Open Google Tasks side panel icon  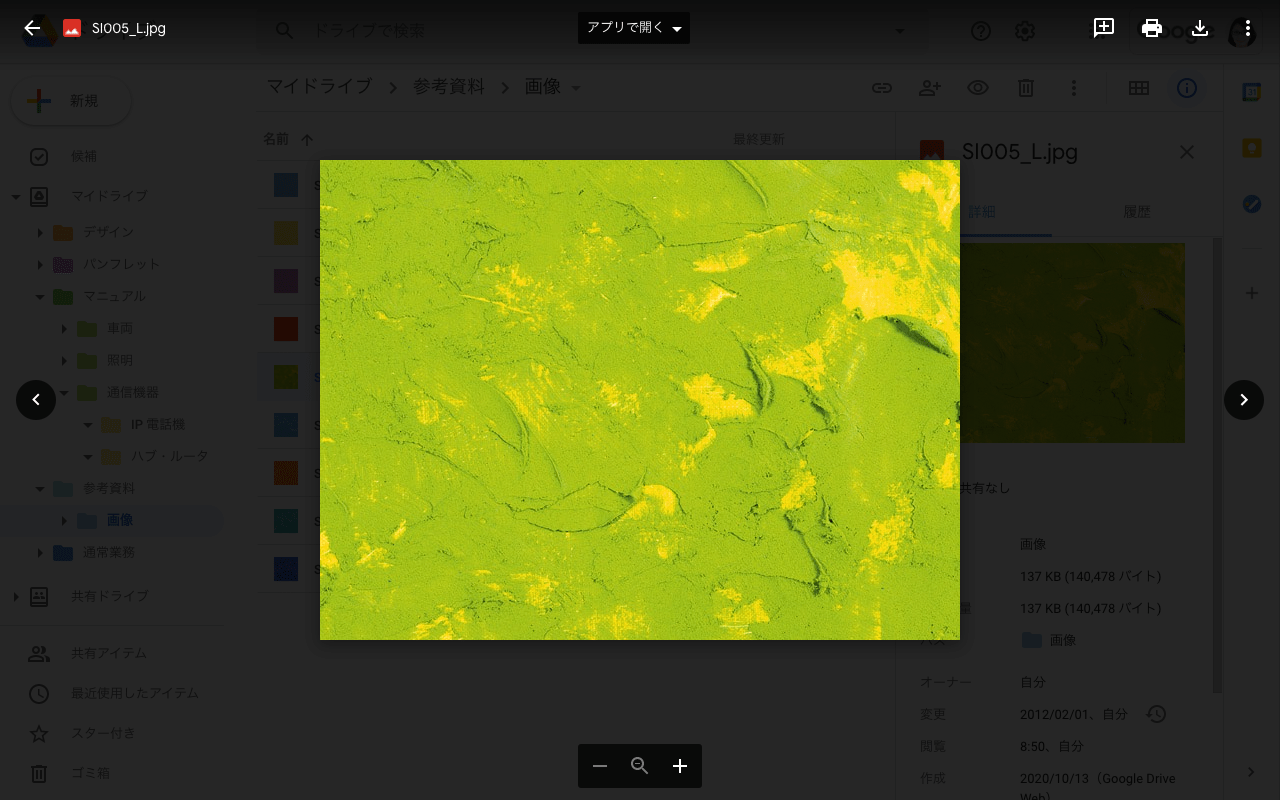[x=1252, y=204]
